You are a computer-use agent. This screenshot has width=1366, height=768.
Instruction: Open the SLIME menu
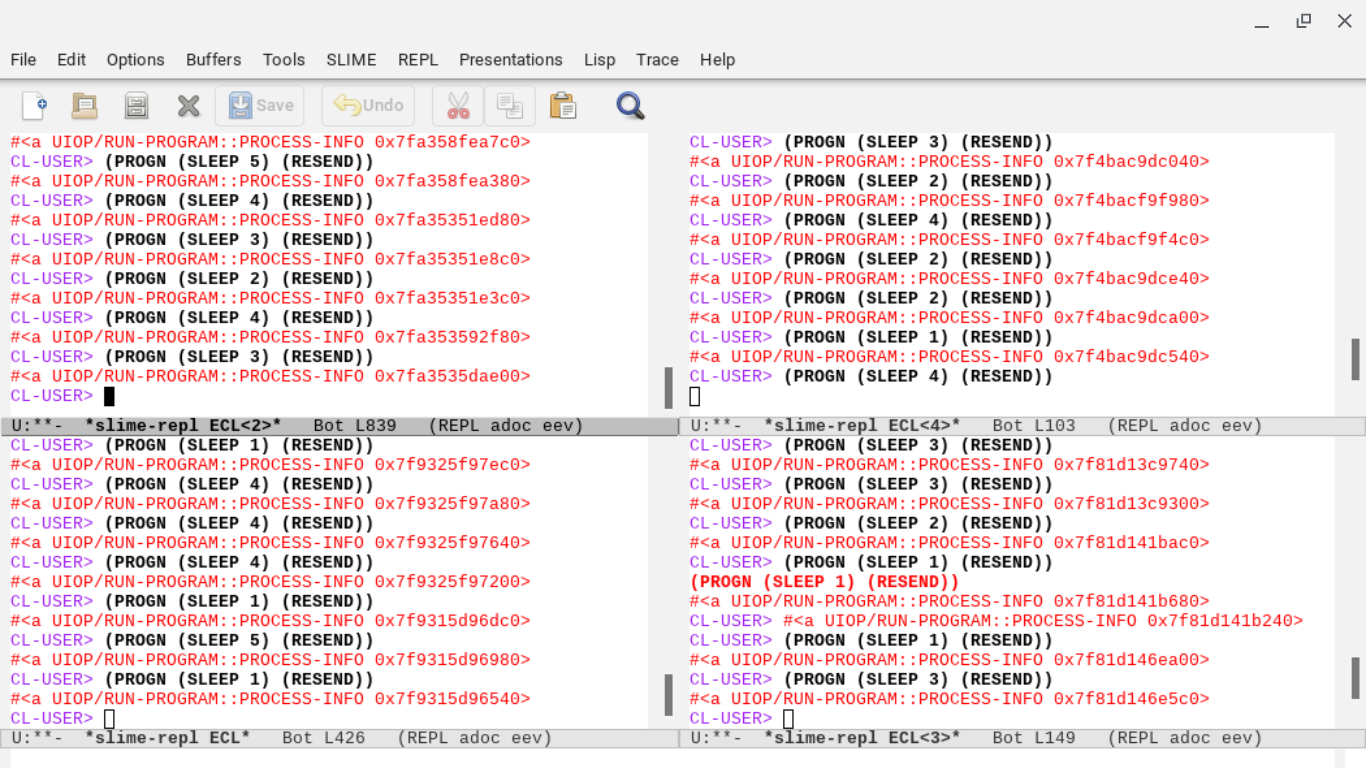point(351,60)
